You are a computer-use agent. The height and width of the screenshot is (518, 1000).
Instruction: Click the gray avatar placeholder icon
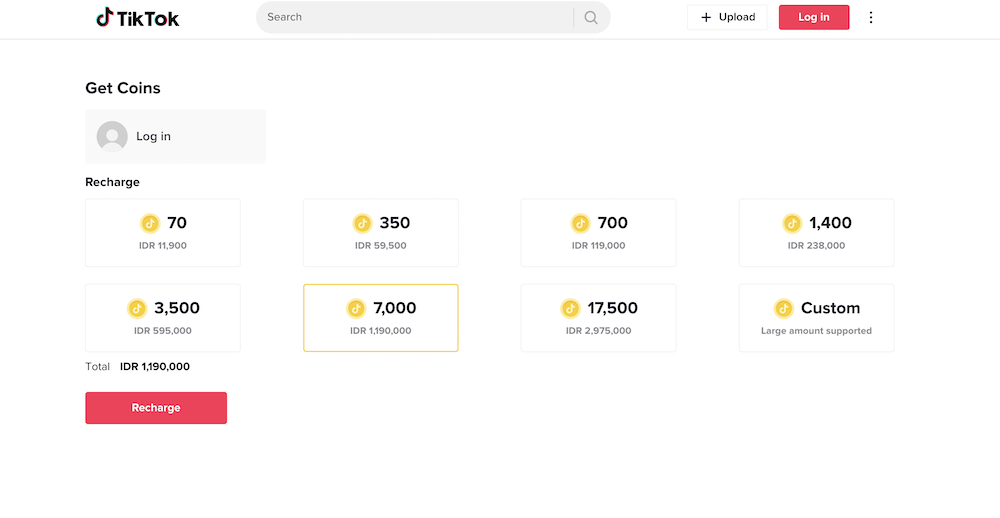click(x=112, y=137)
